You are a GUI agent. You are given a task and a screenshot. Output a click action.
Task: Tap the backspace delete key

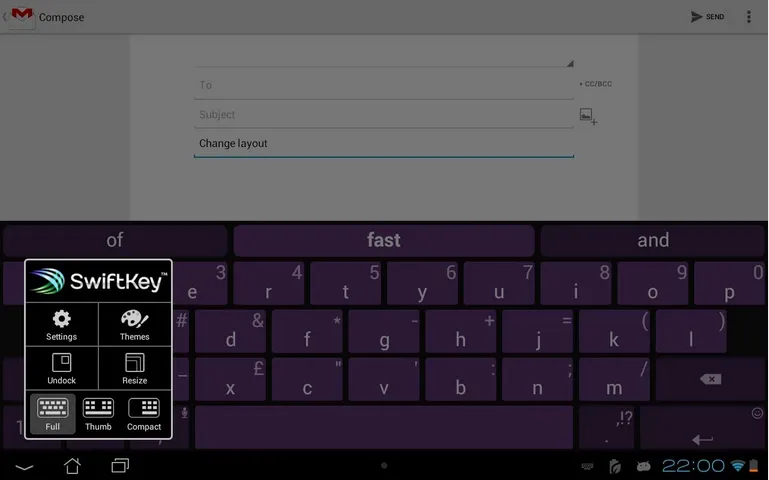711,379
